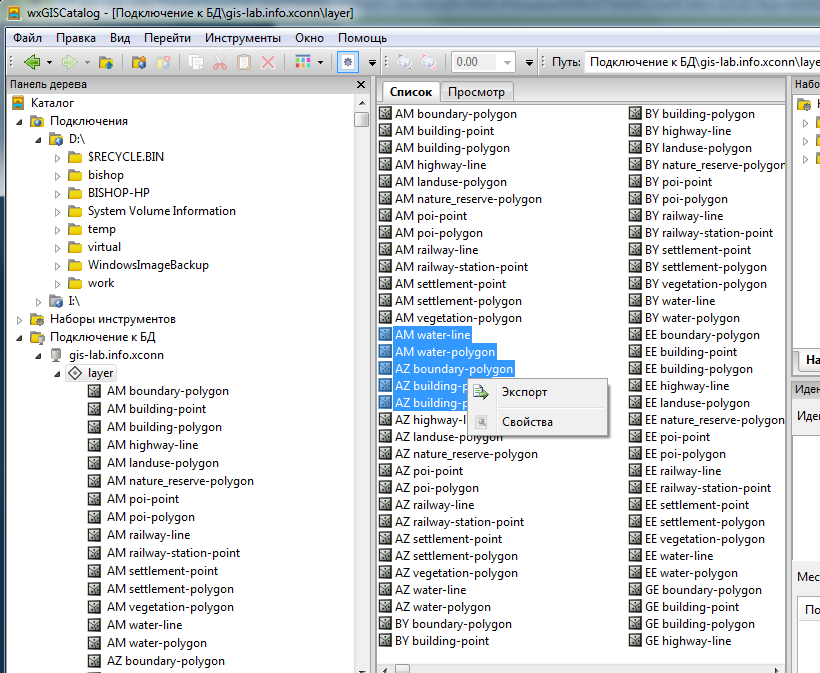
Task: Open toolbar options after the scale box
Action: click(529, 63)
